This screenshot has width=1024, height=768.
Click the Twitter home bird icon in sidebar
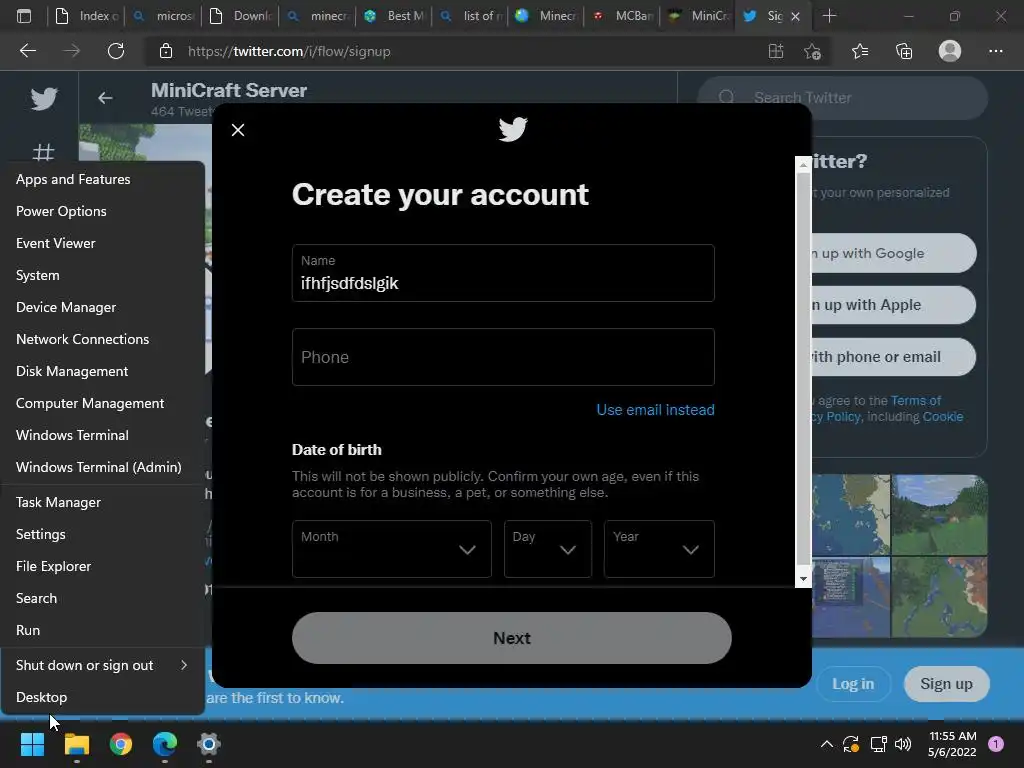(x=44, y=99)
